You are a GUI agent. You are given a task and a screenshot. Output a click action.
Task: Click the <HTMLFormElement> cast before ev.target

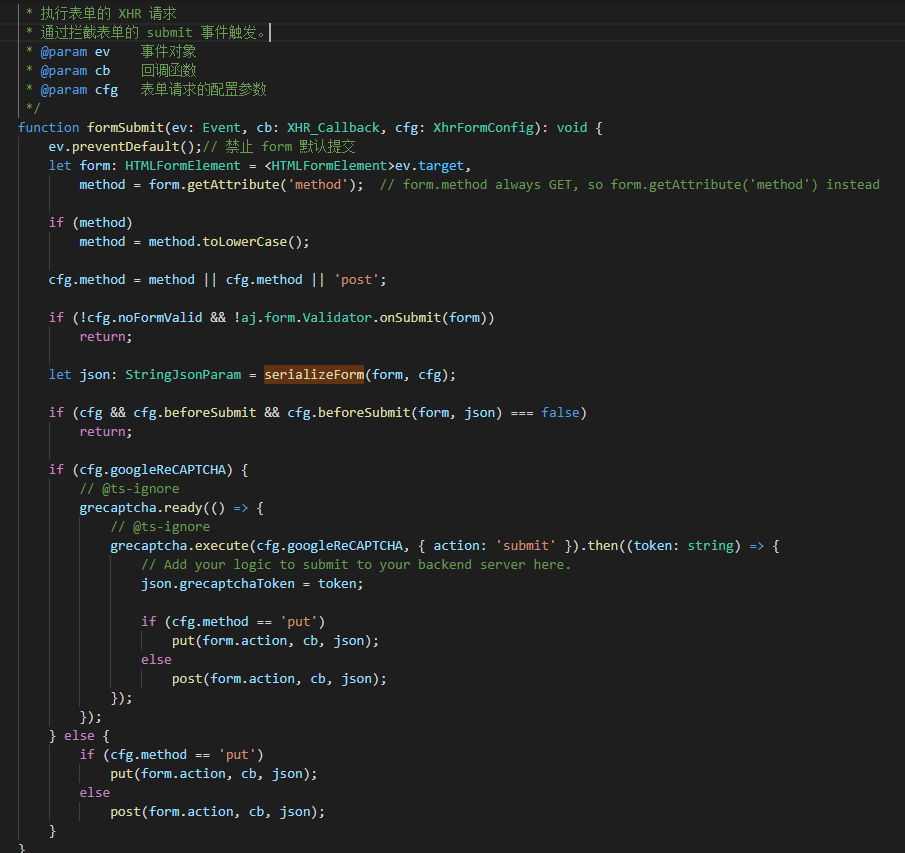coord(329,166)
